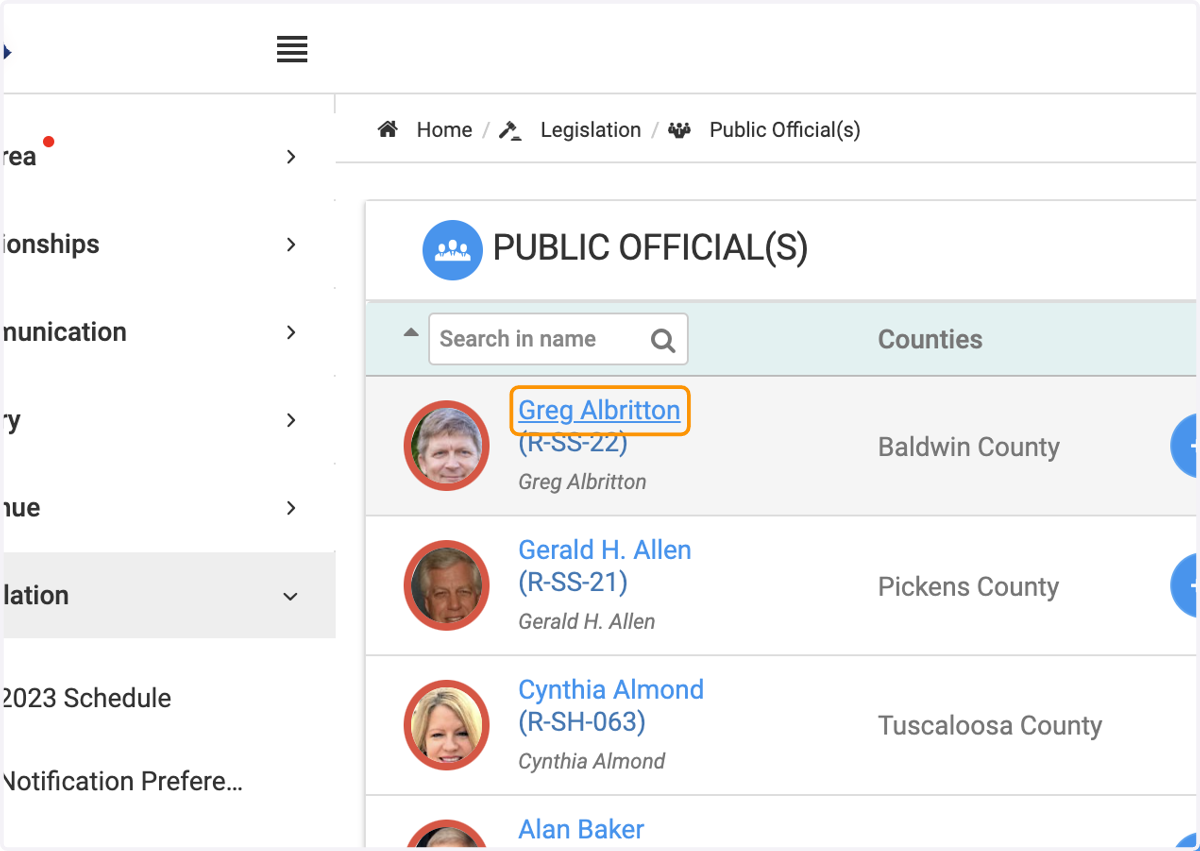Open Alan Baker link
This screenshot has height=851, width=1200.
click(581, 829)
